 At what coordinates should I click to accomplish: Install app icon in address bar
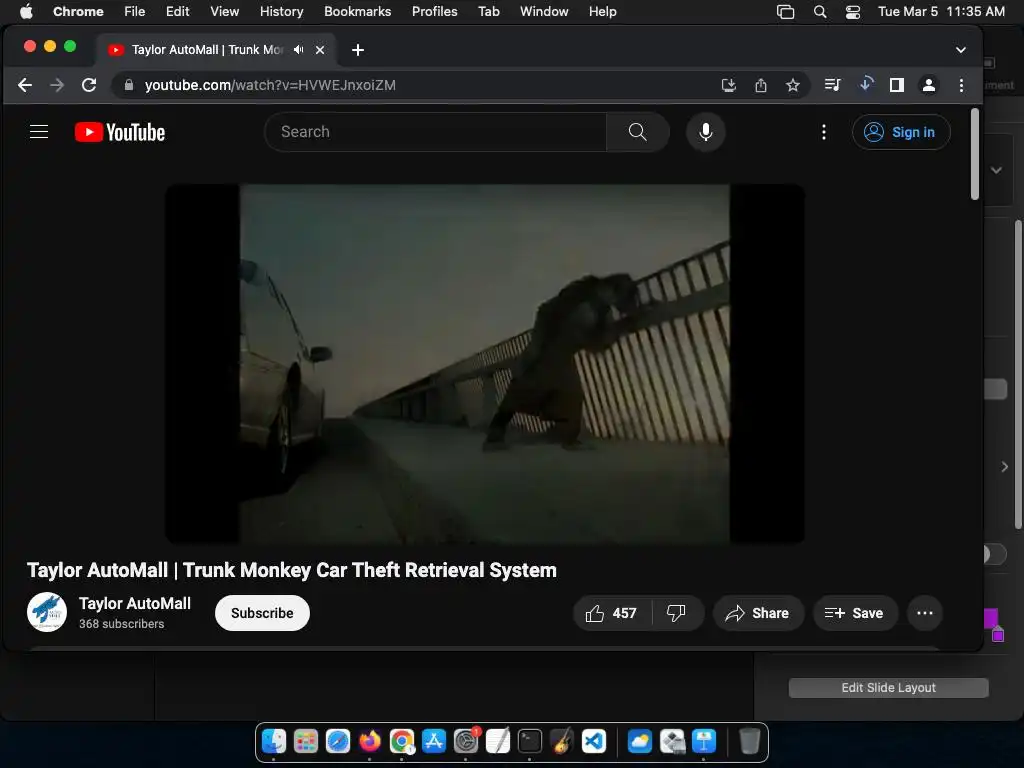729,85
